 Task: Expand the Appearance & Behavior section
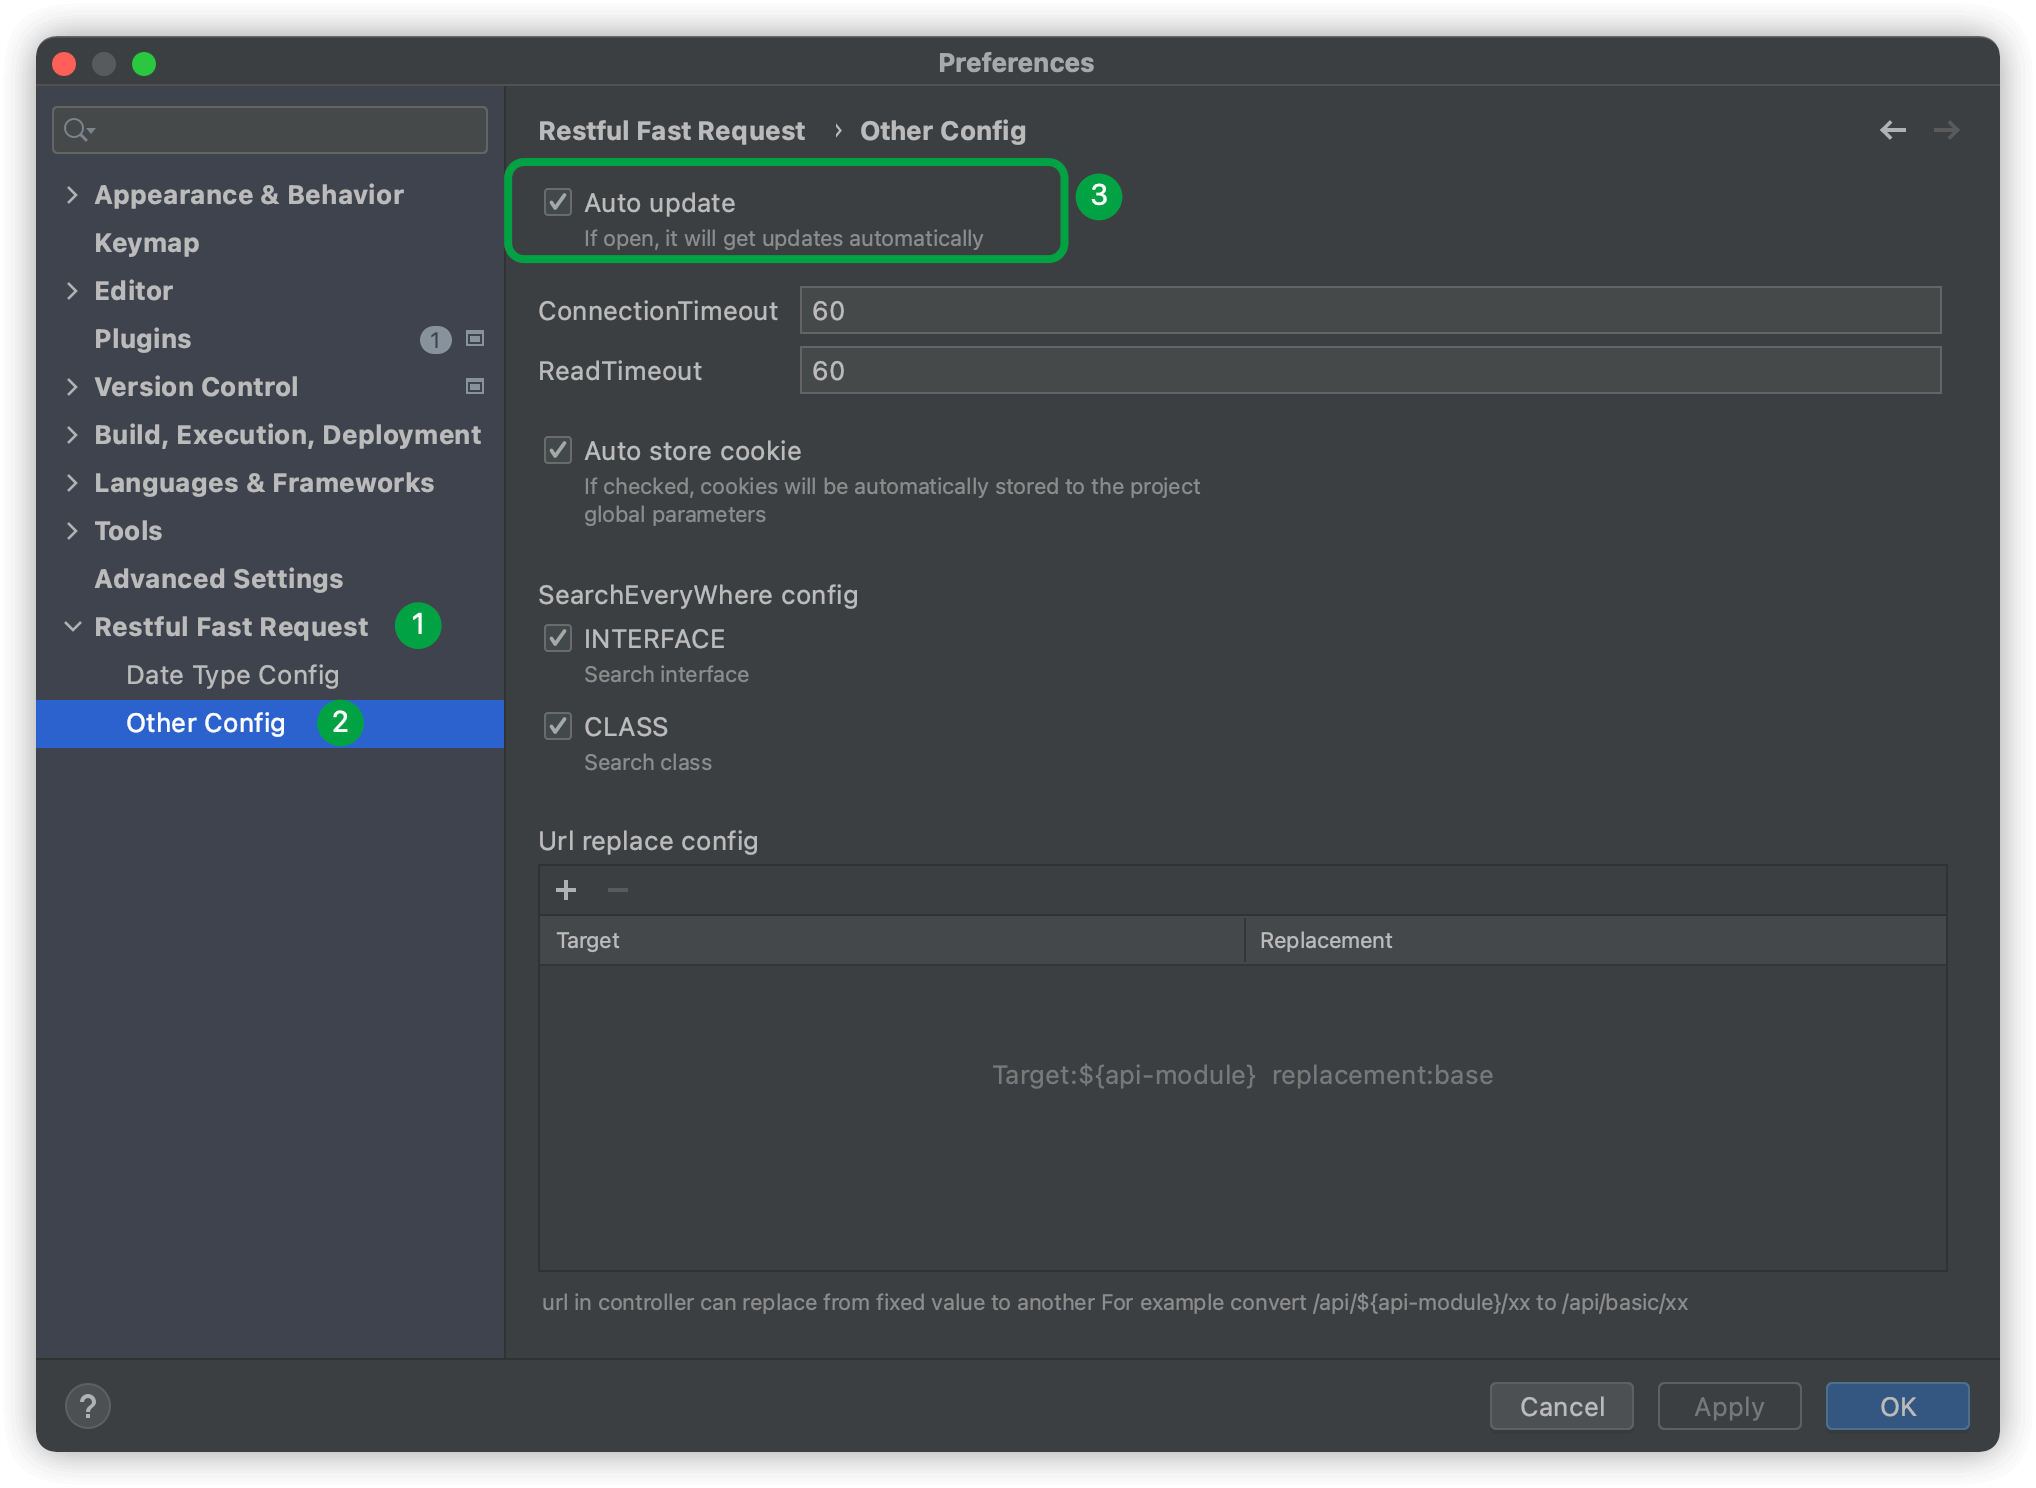pyautogui.click(x=72, y=195)
